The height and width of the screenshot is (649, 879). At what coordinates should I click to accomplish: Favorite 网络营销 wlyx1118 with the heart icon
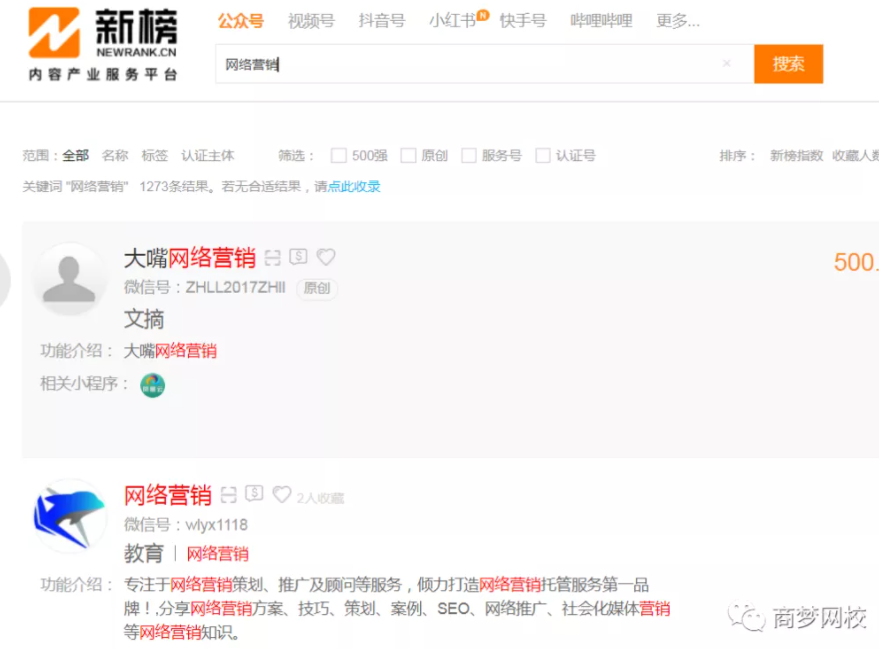point(281,494)
